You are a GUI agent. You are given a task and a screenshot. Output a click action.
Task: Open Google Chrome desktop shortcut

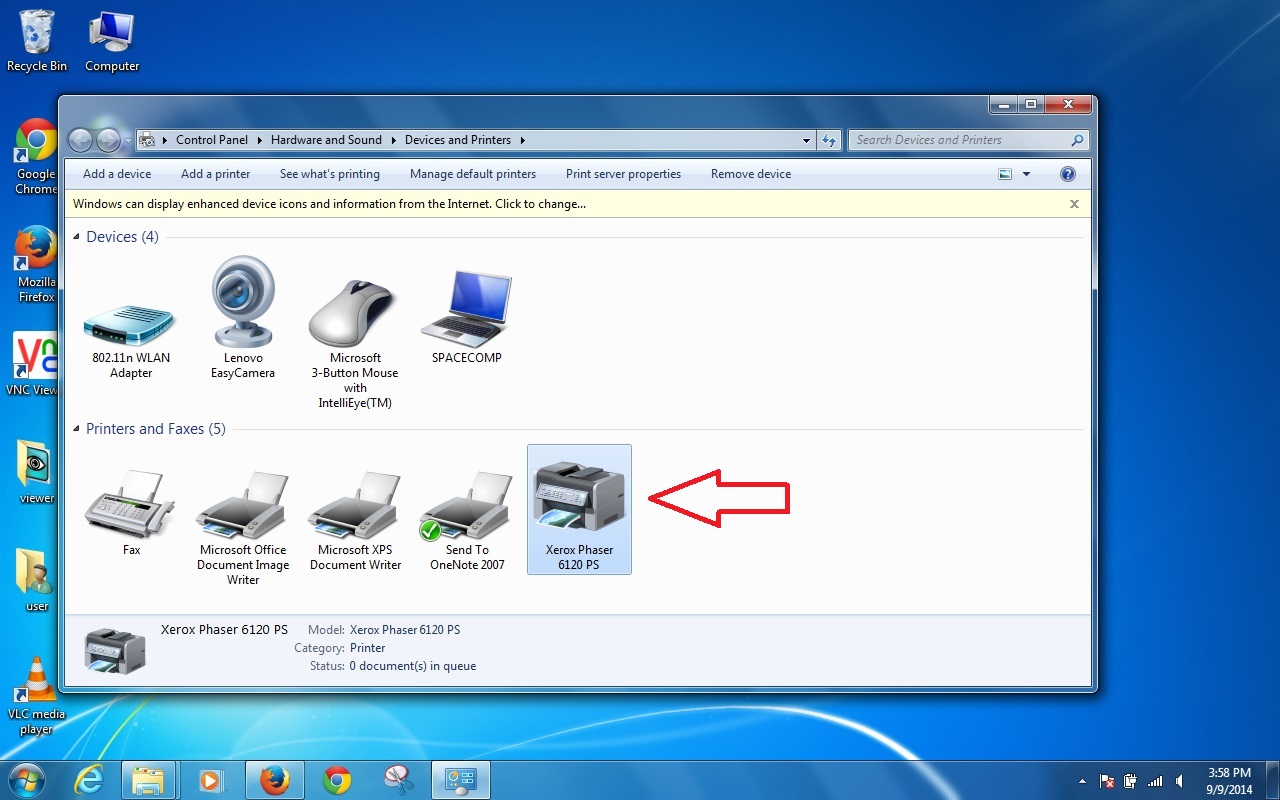coord(37,157)
